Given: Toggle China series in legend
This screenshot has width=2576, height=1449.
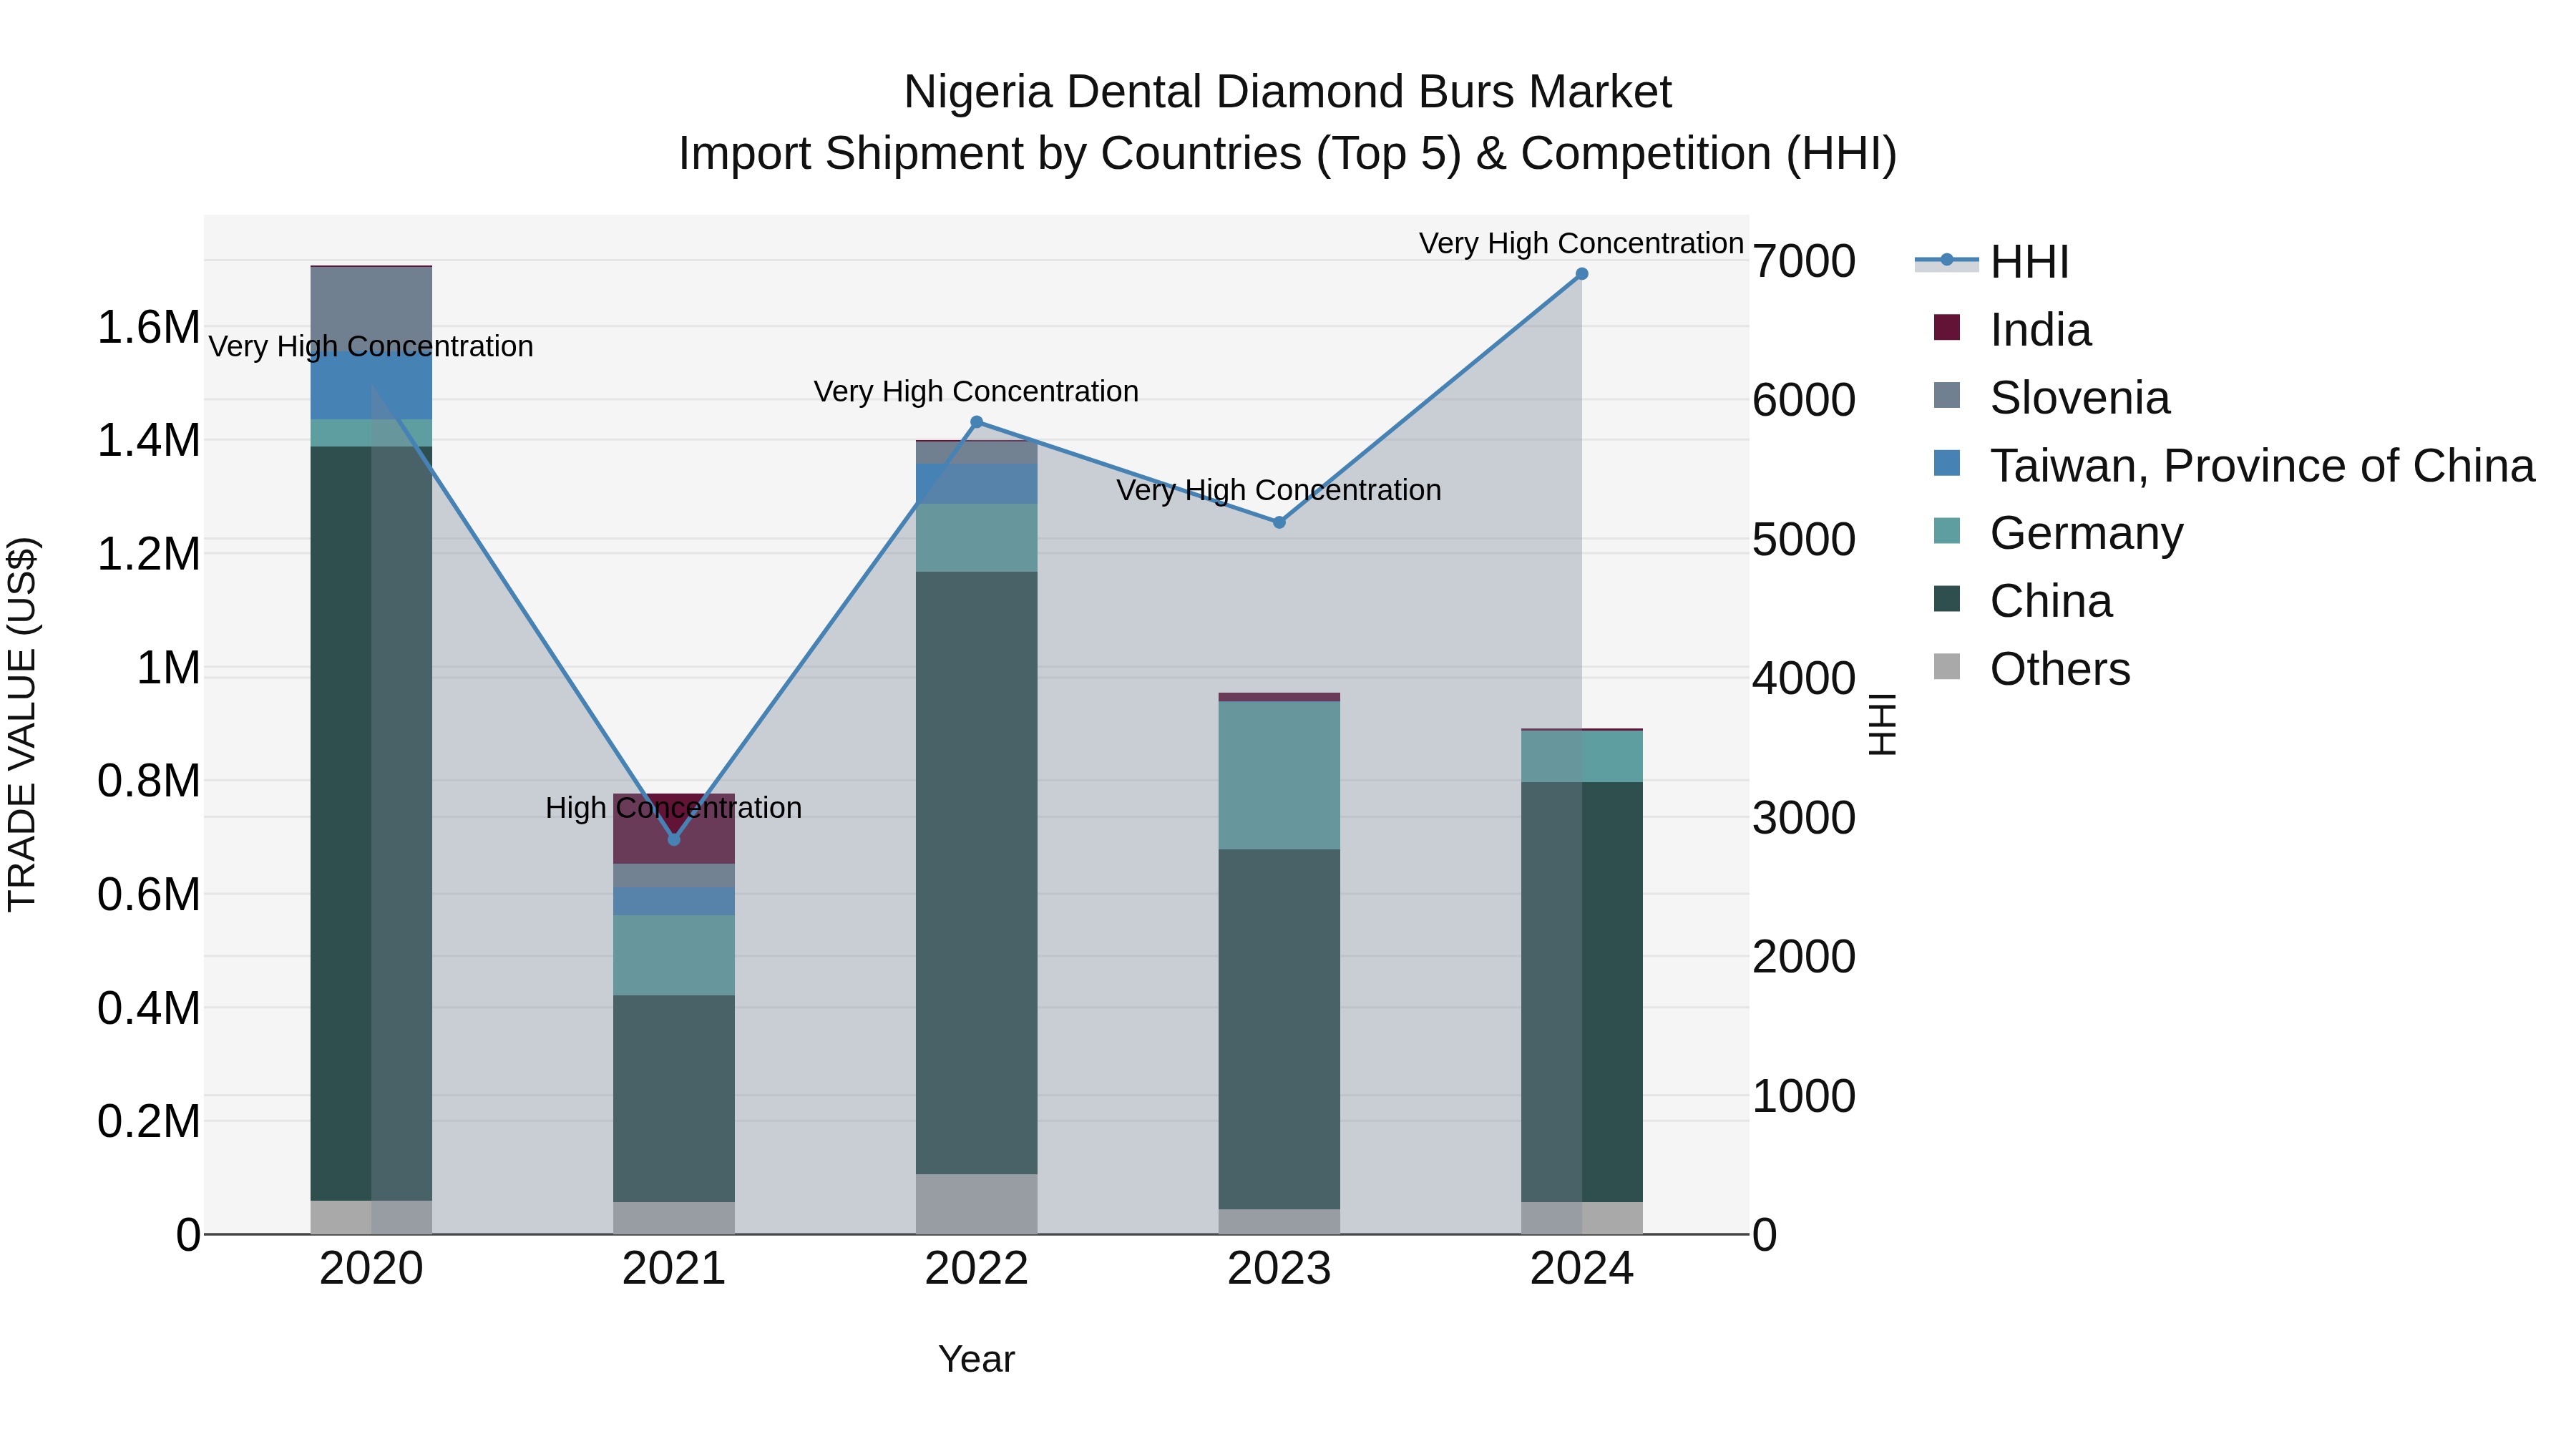Looking at the screenshot, I should (x=2023, y=601).
